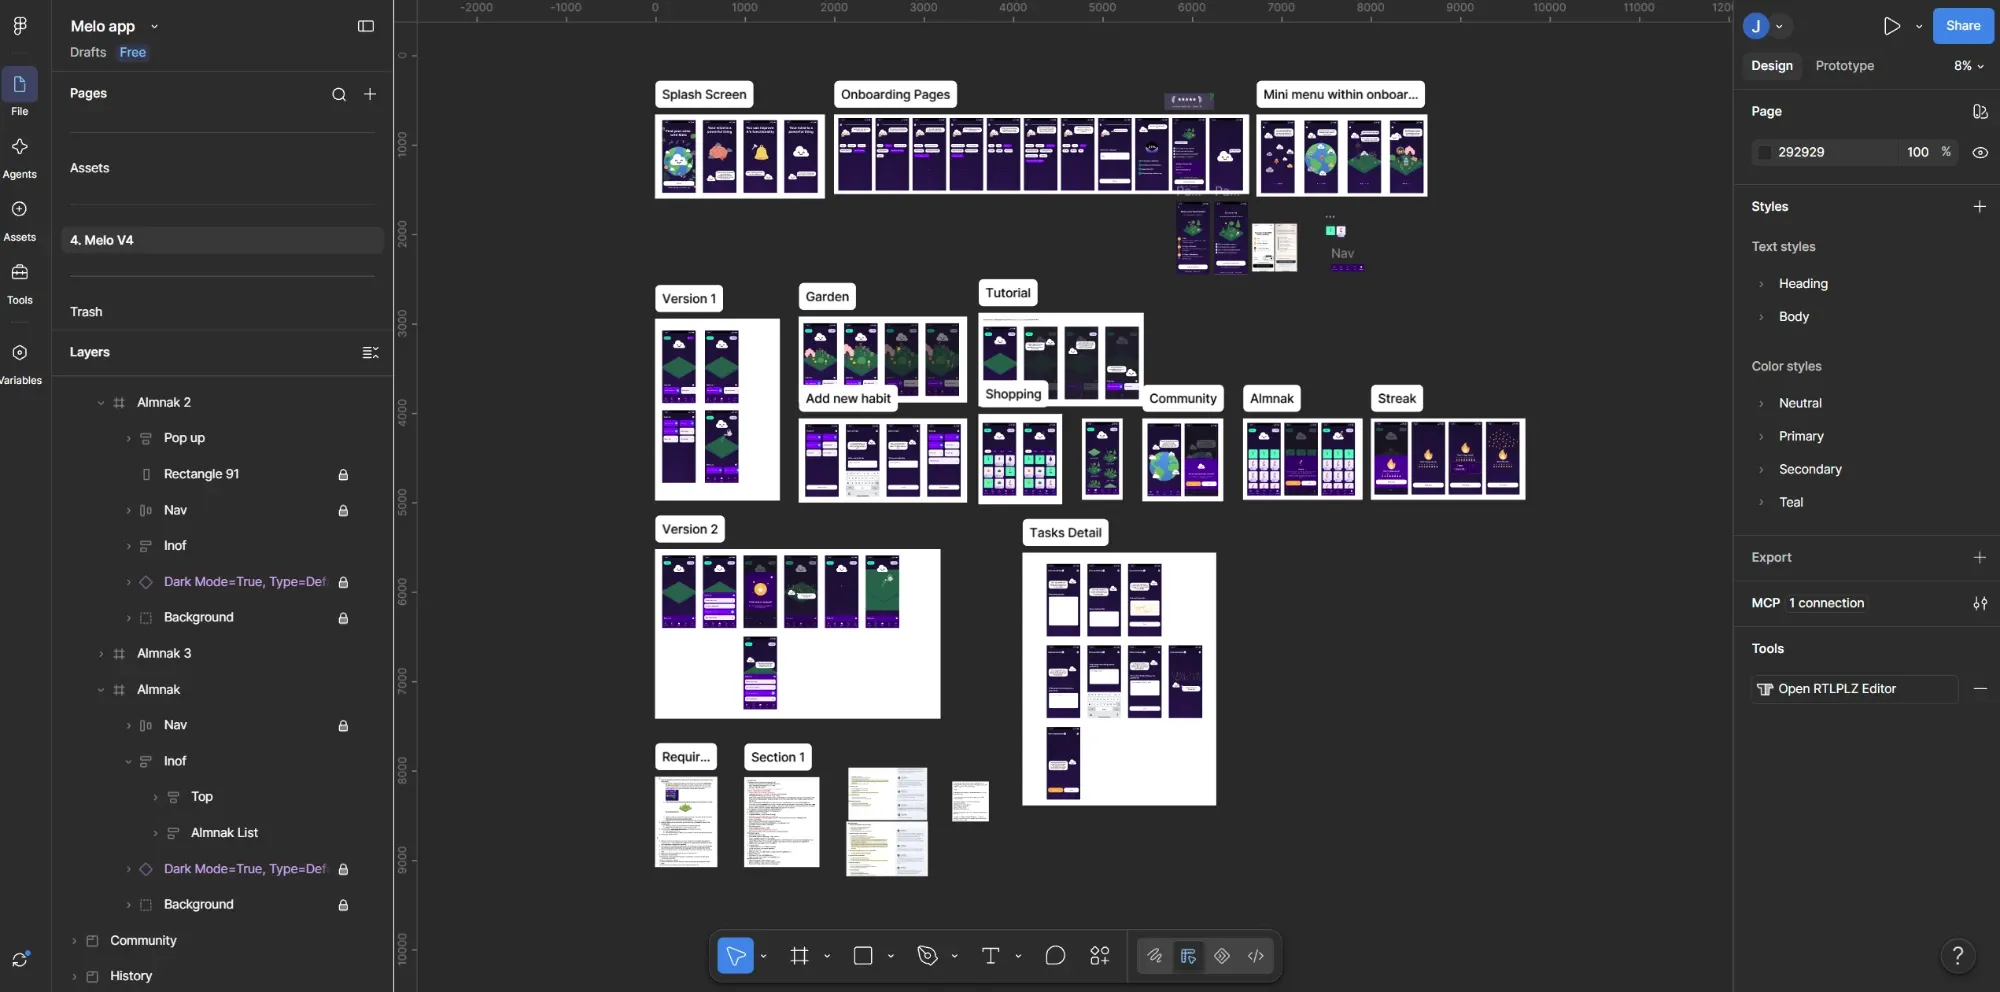
Task: Expand the Almnak 3 frame layer
Action: tap(100, 654)
